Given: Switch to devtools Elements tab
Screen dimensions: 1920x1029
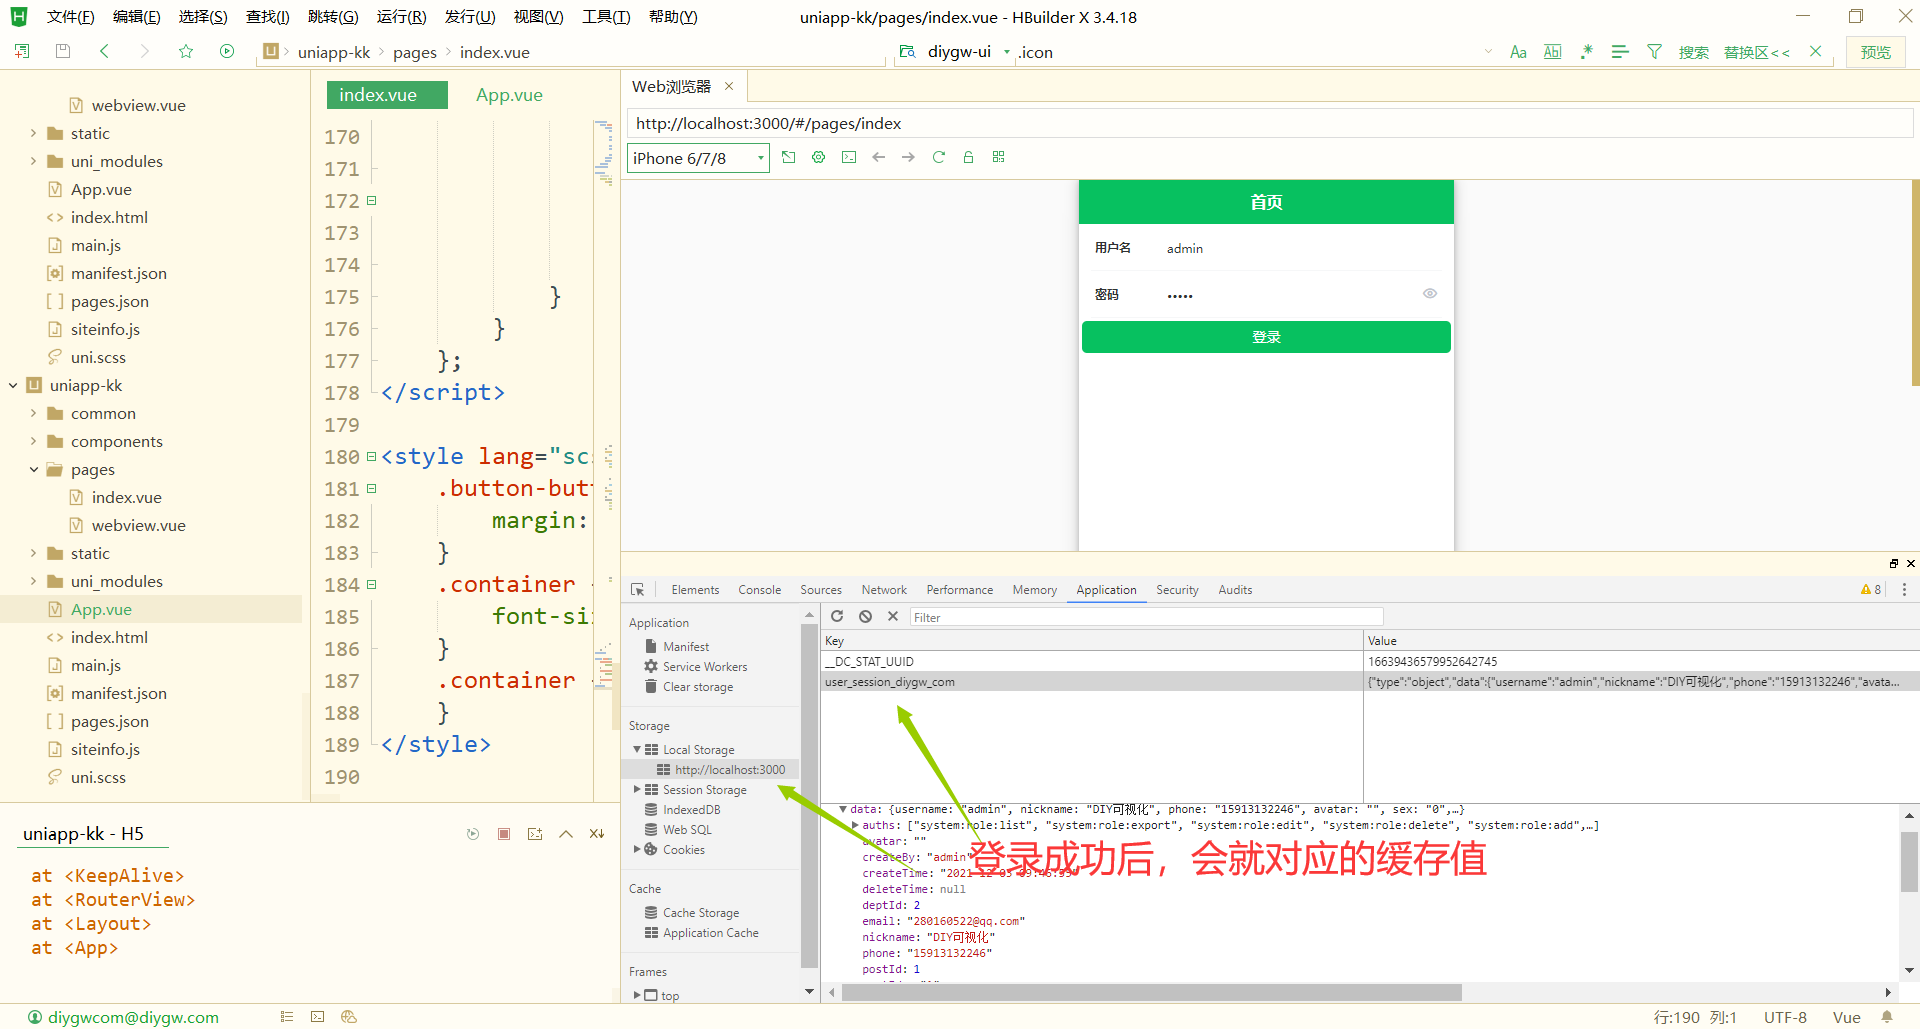Looking at the screenshot, I should coord(695,590).
